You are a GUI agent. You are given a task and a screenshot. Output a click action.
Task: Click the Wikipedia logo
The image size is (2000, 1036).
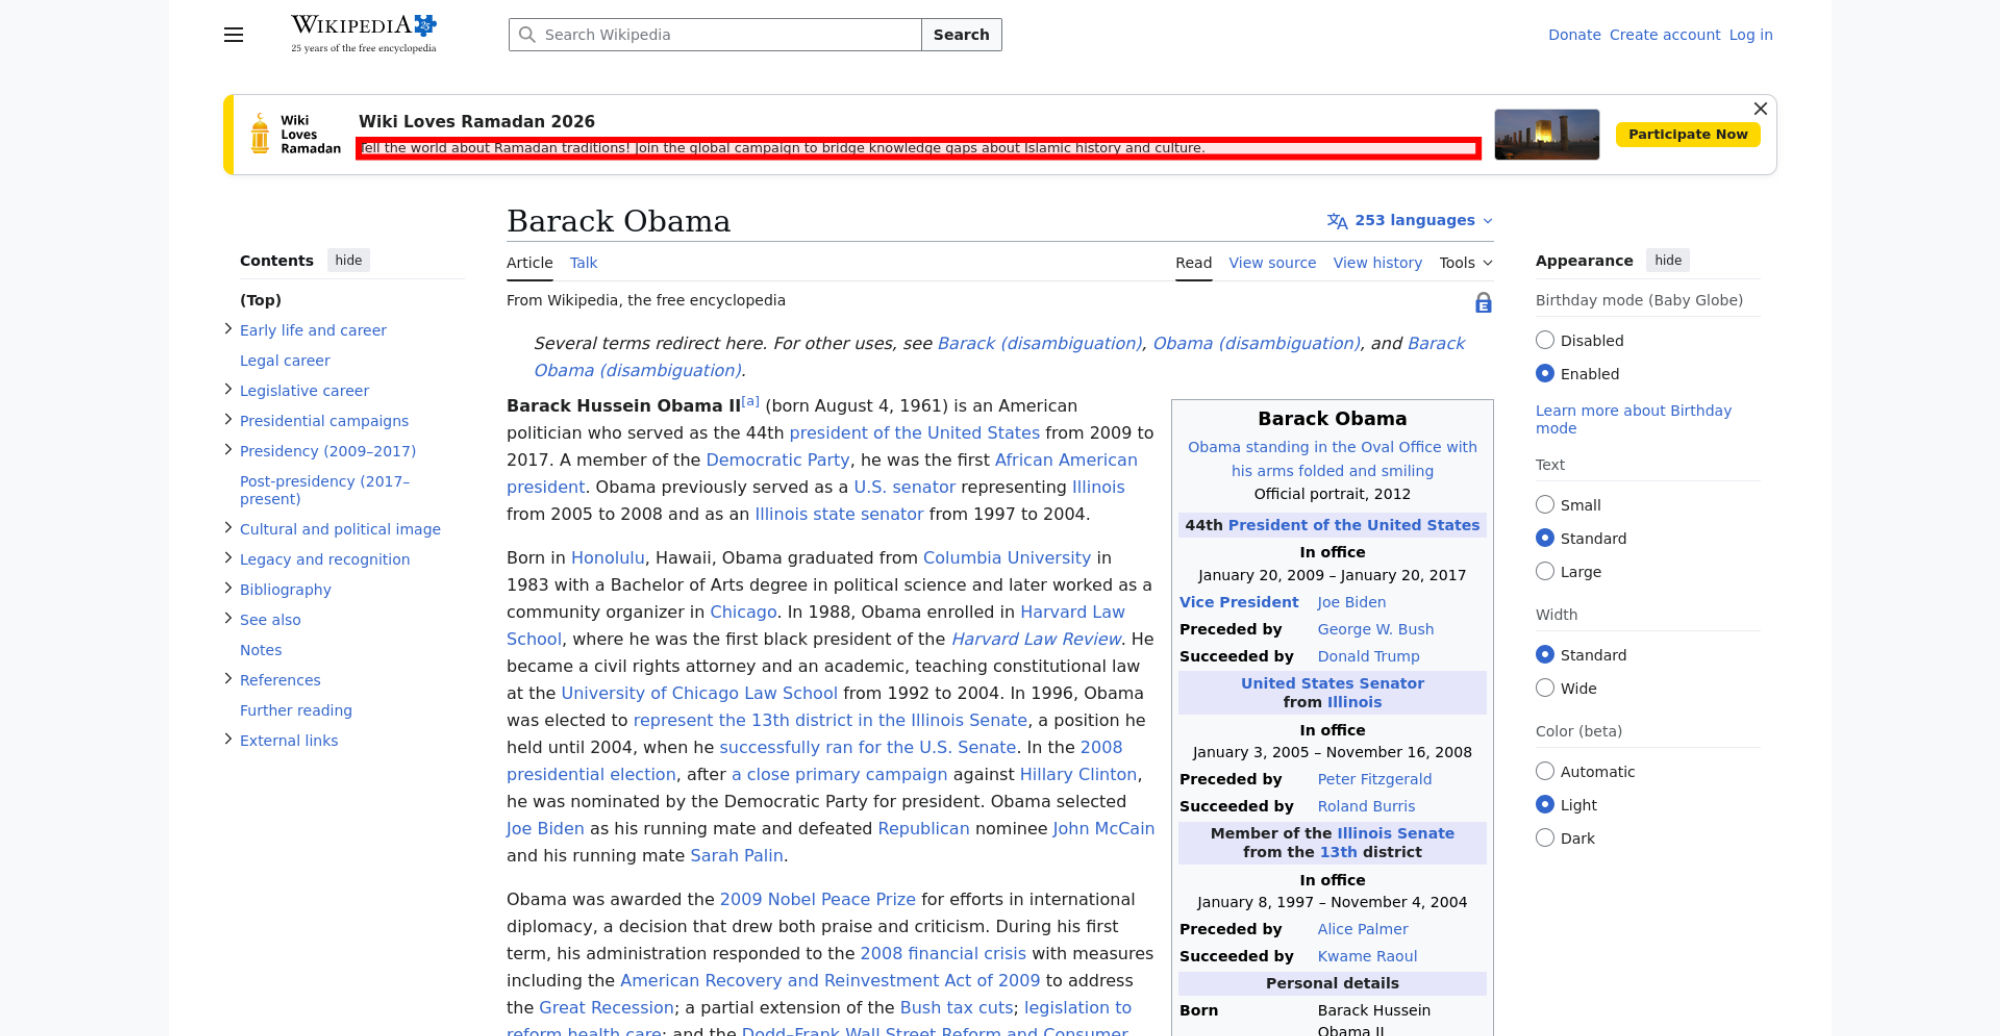(x=363, y=33)
